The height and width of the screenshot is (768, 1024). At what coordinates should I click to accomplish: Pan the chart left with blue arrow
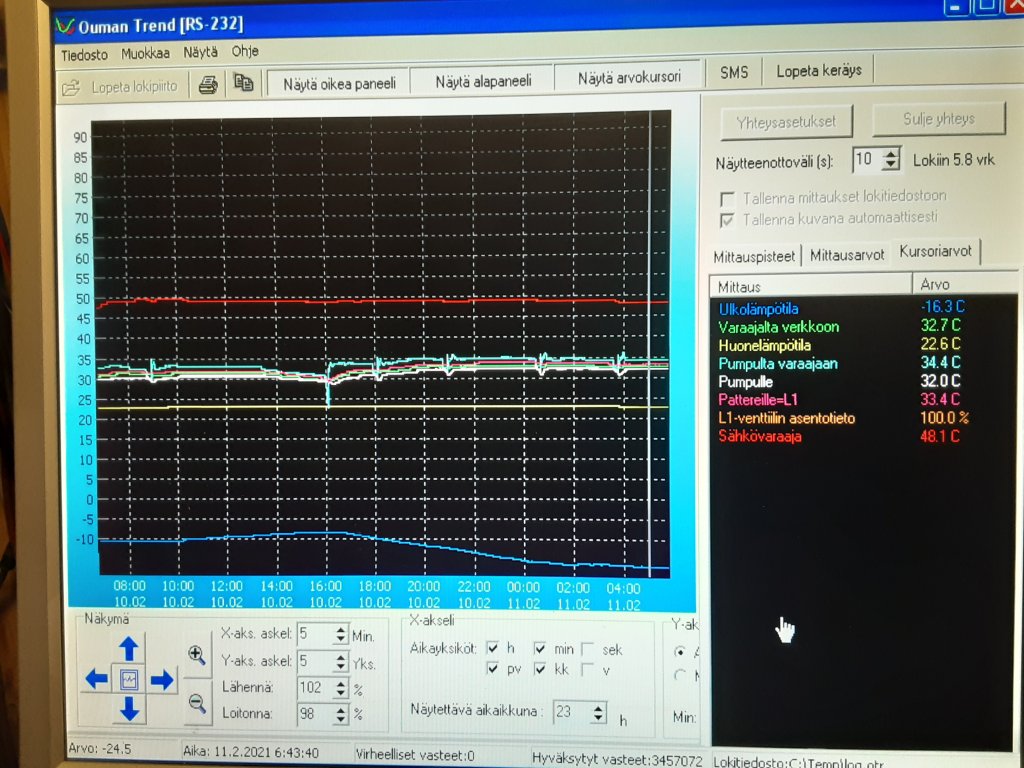(97, 679)
